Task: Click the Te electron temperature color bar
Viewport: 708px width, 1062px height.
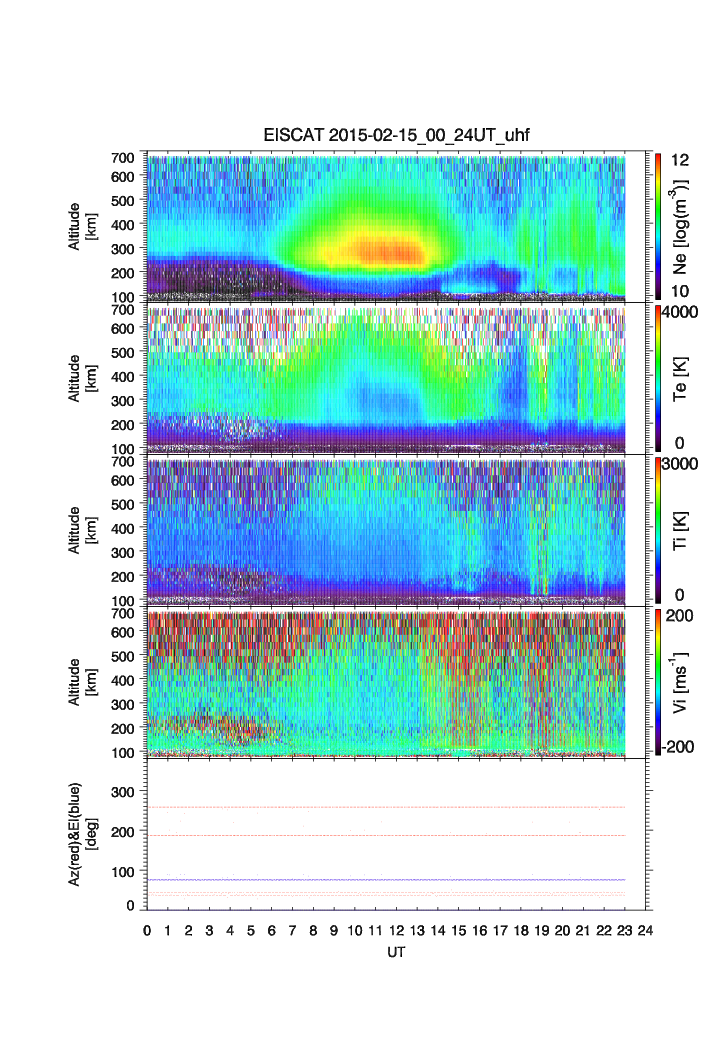Action: click(x=658, y=378)
